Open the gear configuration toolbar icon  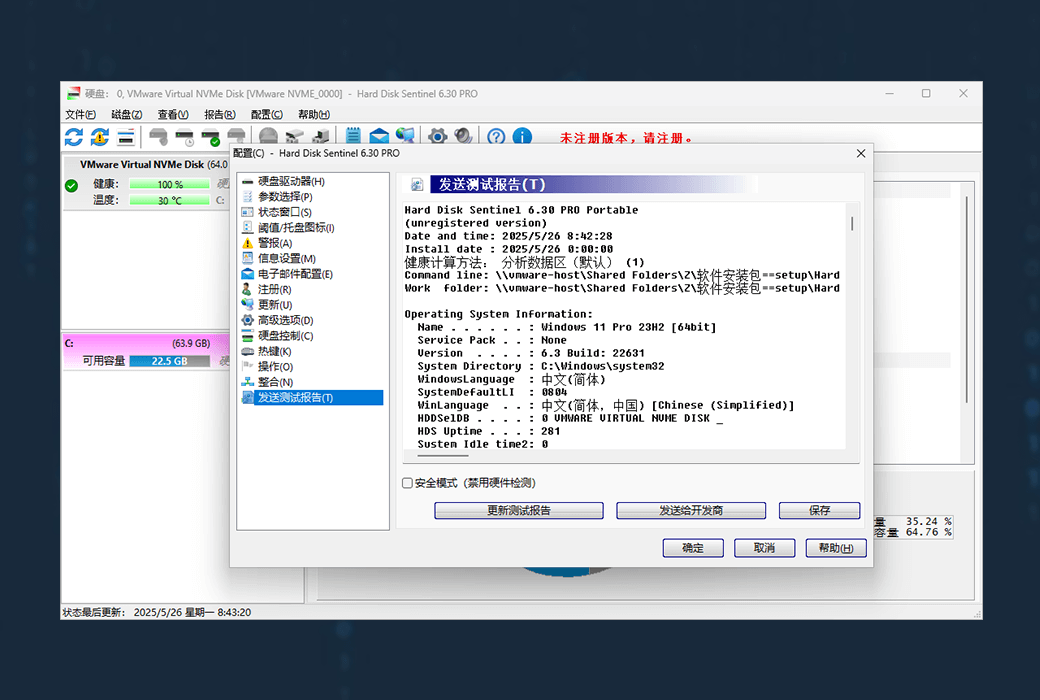437,136
